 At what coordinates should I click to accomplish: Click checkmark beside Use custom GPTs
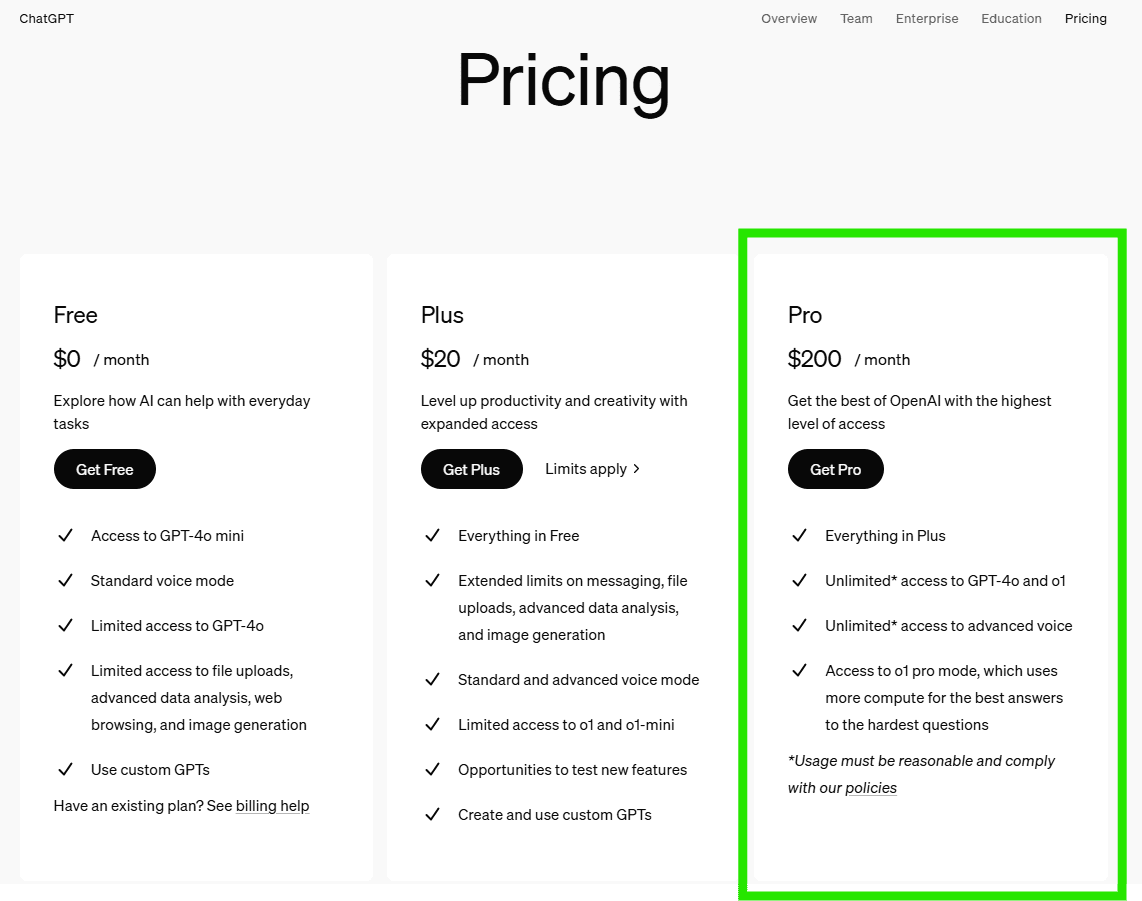(x=65, y=770)
